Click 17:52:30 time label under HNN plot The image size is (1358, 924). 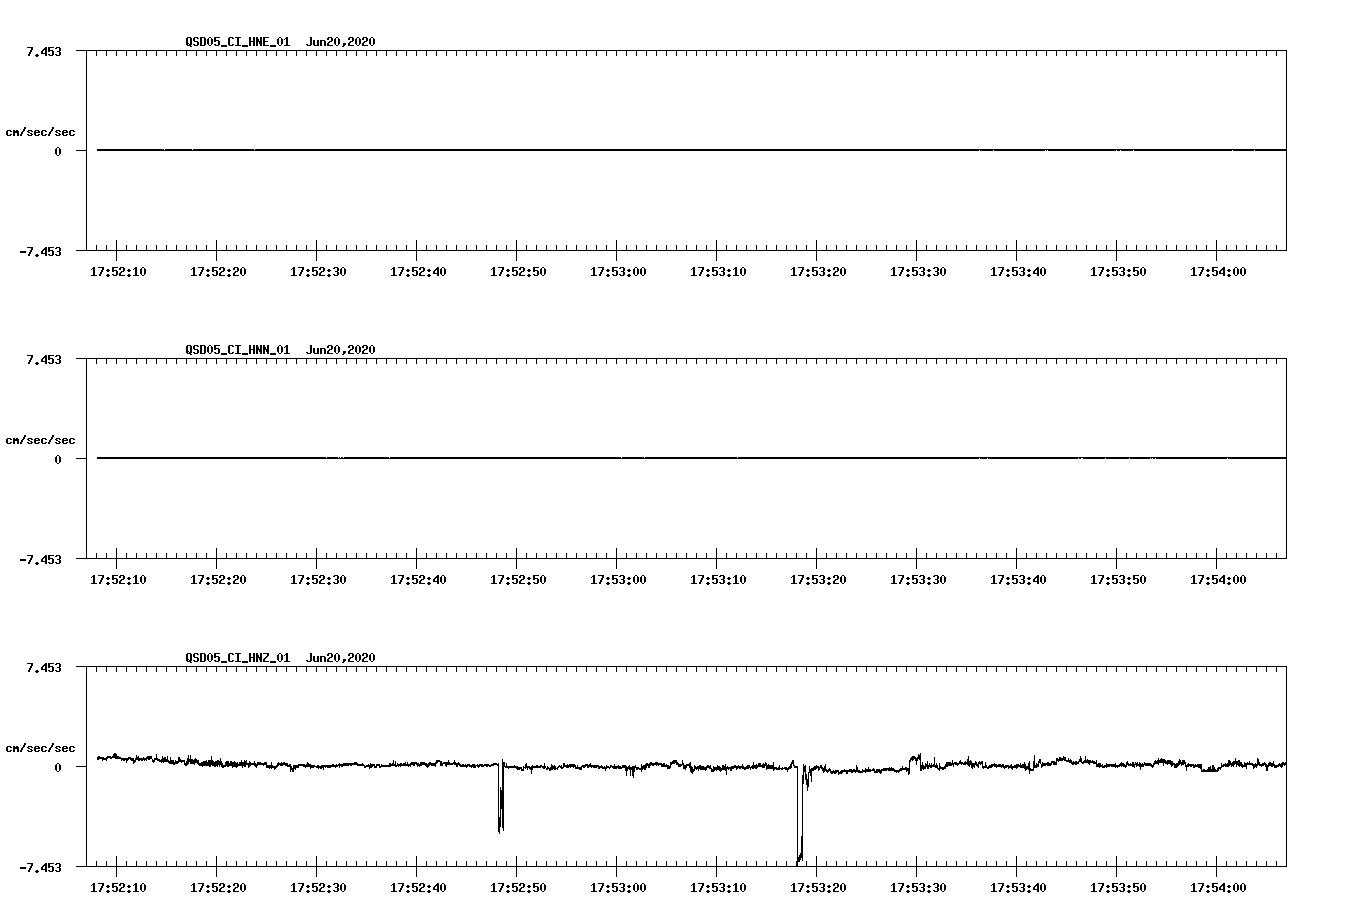coord(318,579)
